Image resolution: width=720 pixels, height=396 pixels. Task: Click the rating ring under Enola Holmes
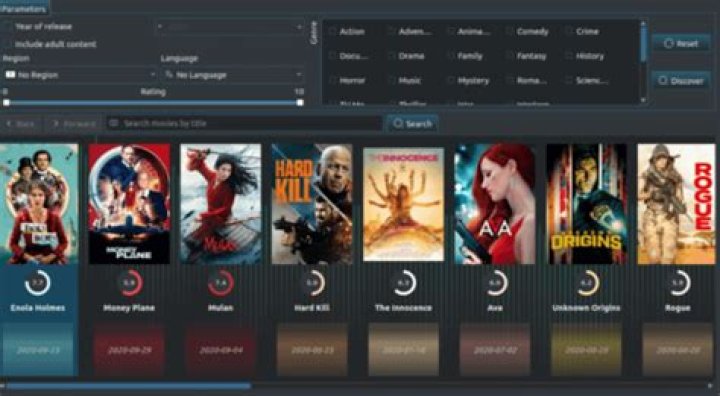[x=38, y=283]
